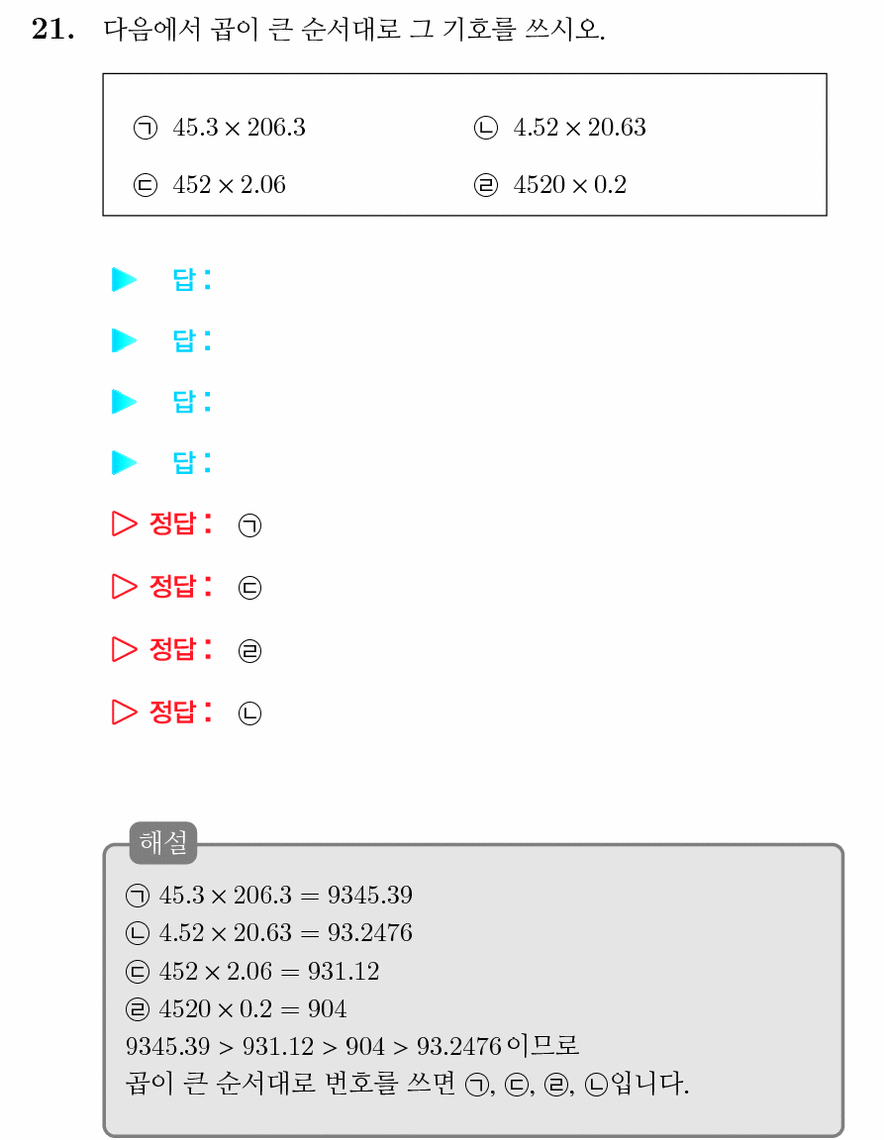Click the last 답: answer field

[x=192, y=462]
